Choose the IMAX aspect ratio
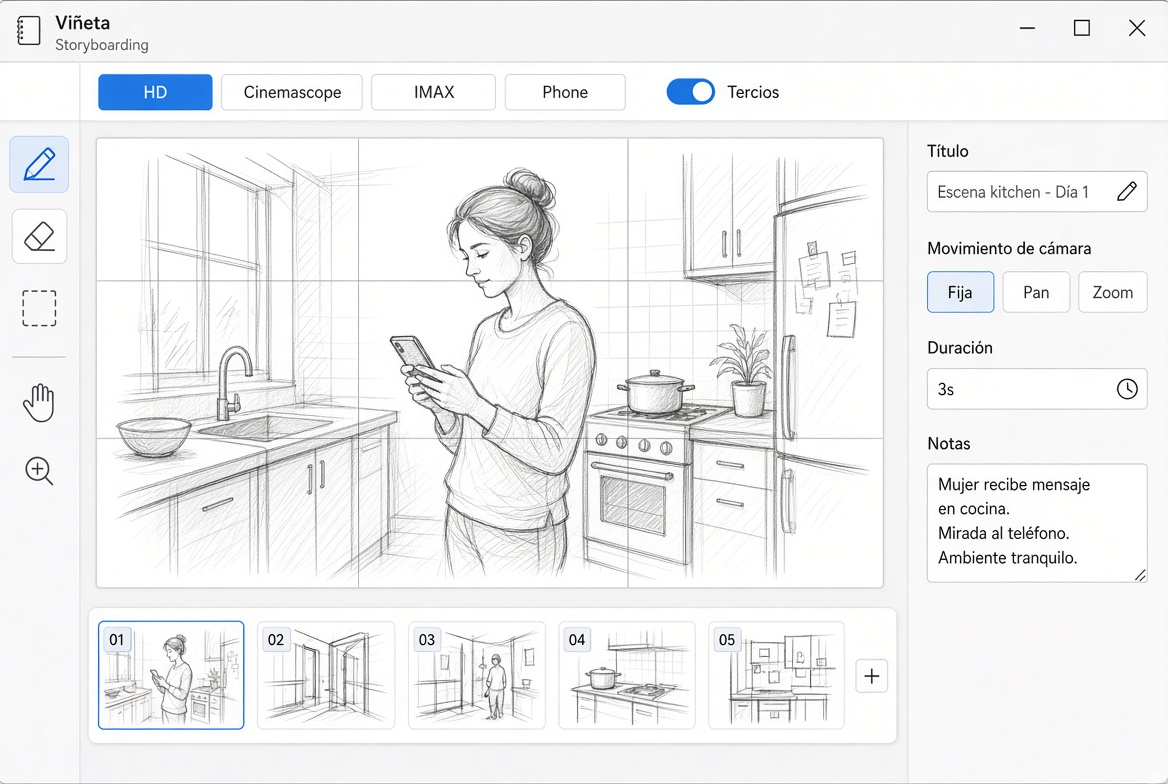The height and width of the screenshot is (784, 1168). (x=434, y=92)
